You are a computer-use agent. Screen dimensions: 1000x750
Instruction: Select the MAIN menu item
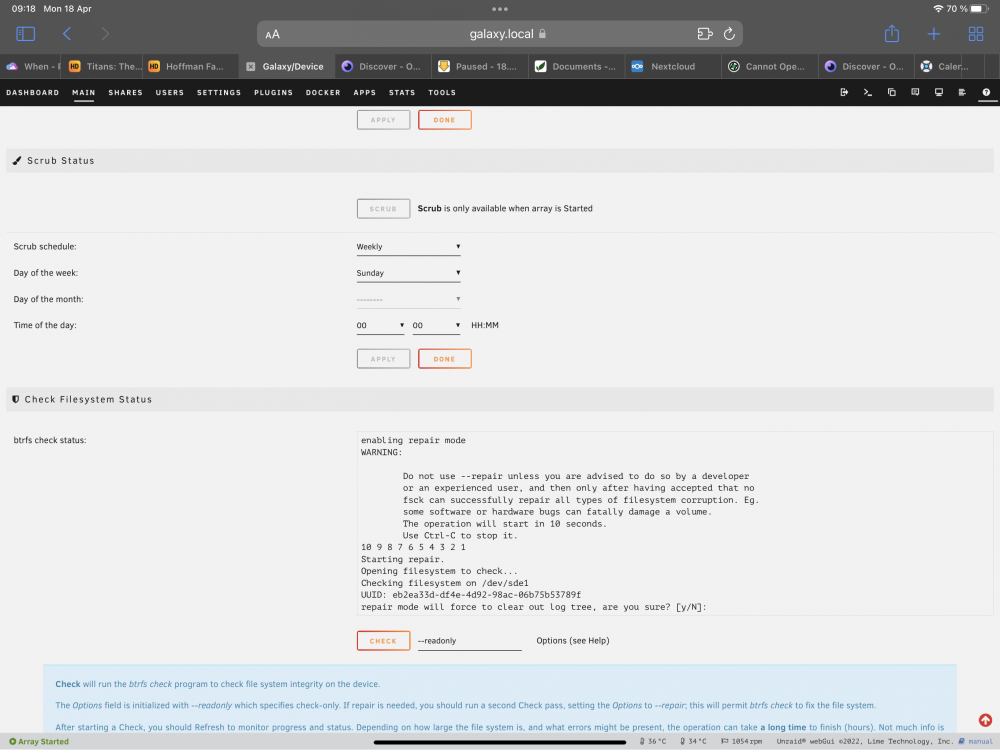click(84, 92)
